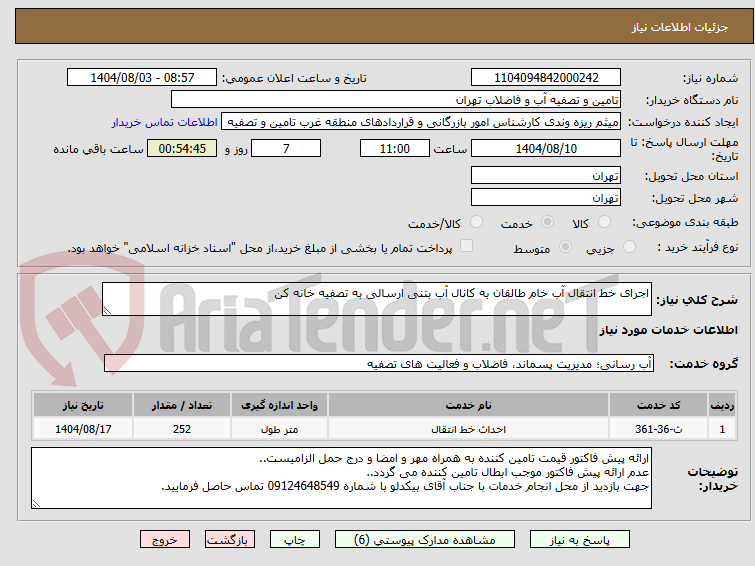Click the شهر محل تحویل field
Image resolution: width=755 pixels, height=566 pixels.
(x=546, y=197)
